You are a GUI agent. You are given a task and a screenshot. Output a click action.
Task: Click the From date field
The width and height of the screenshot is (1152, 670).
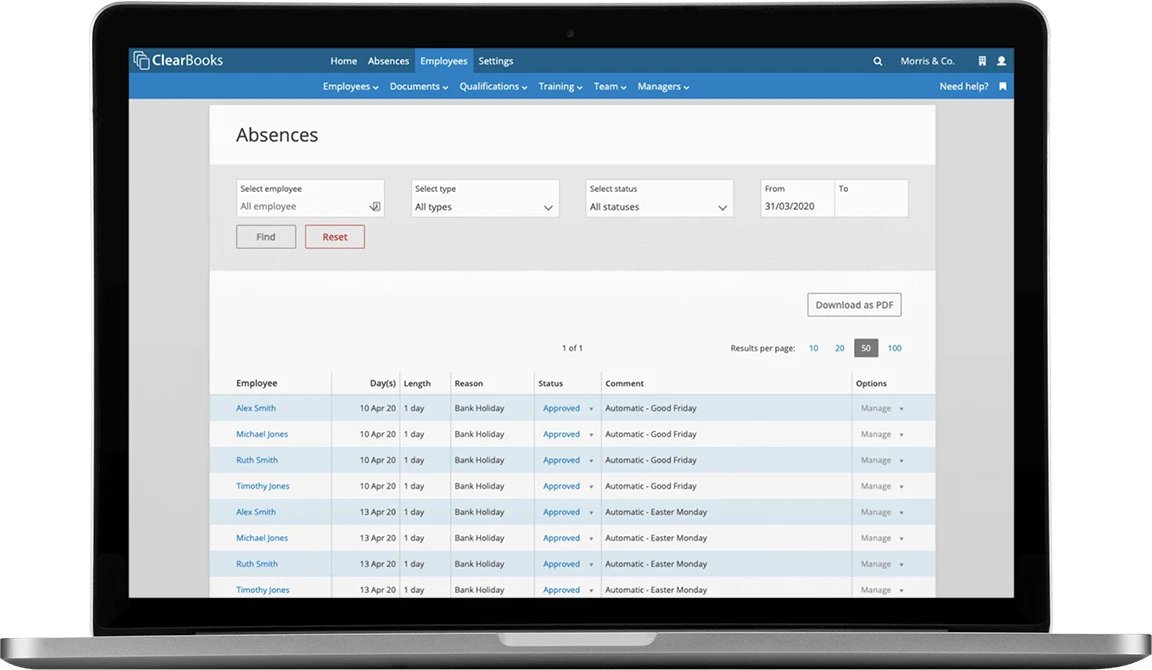797,198
